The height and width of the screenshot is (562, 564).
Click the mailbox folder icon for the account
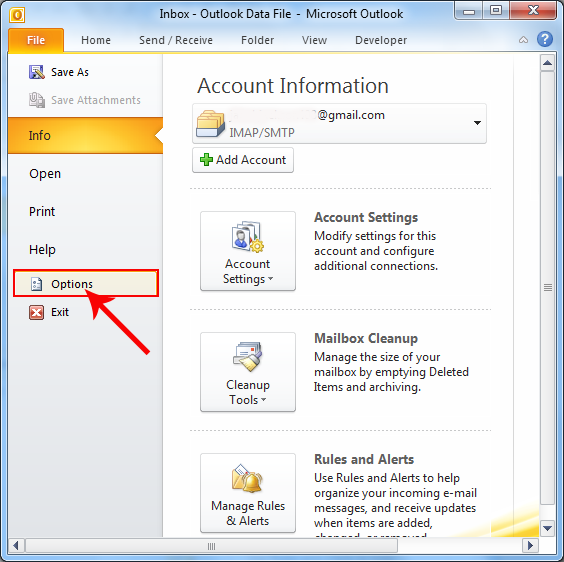click(x=210, y=123)
